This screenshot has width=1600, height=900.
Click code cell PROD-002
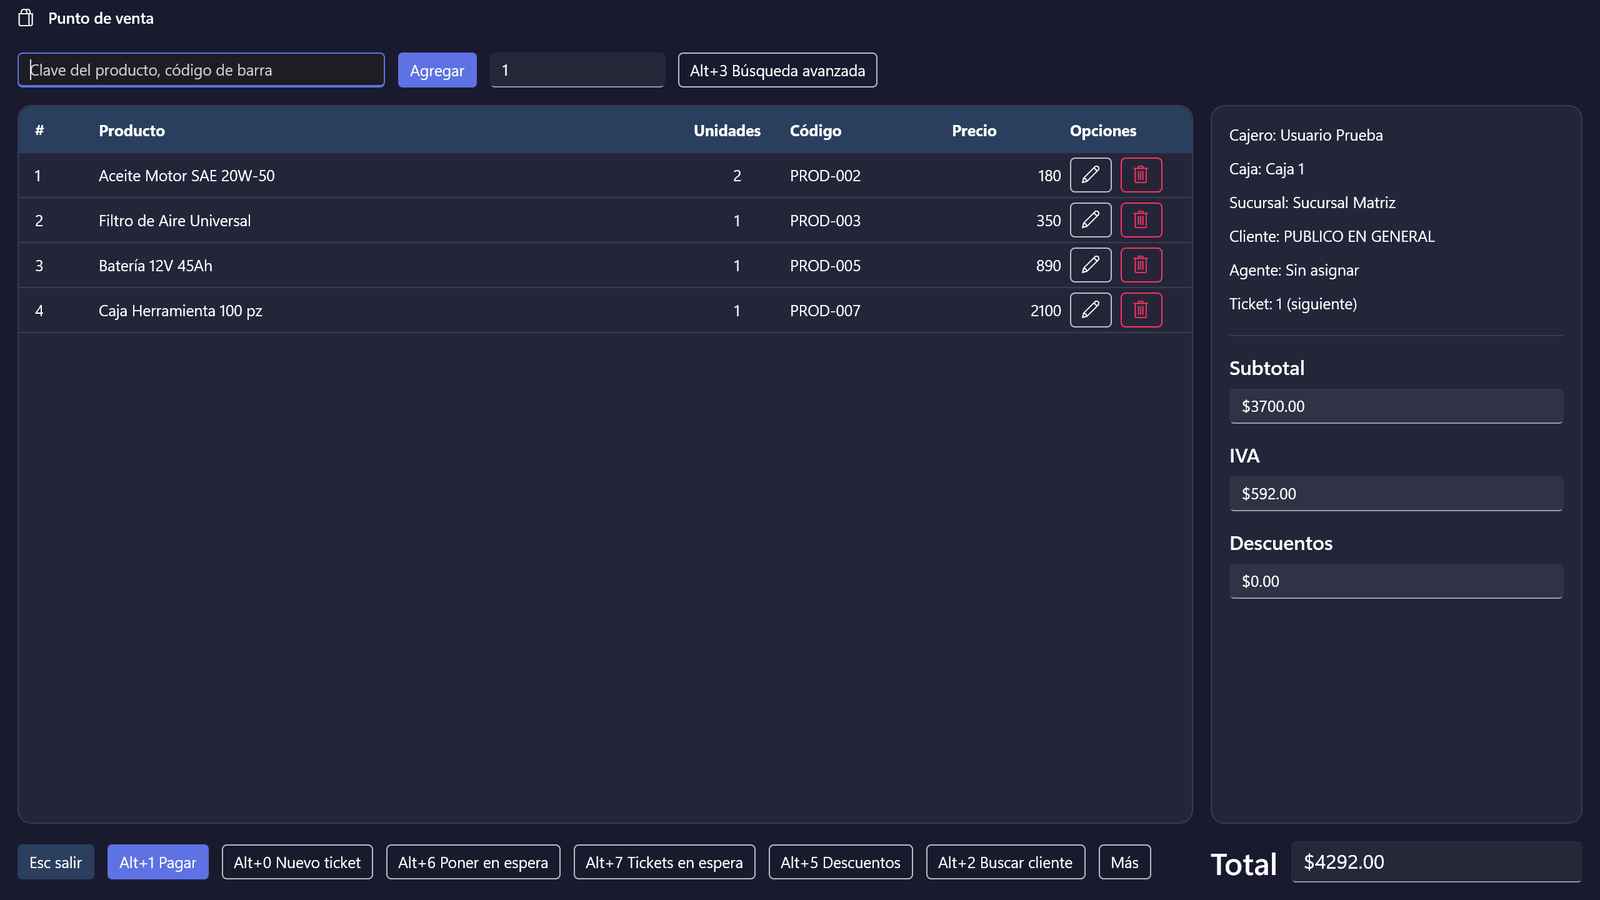tap(825, 176)
